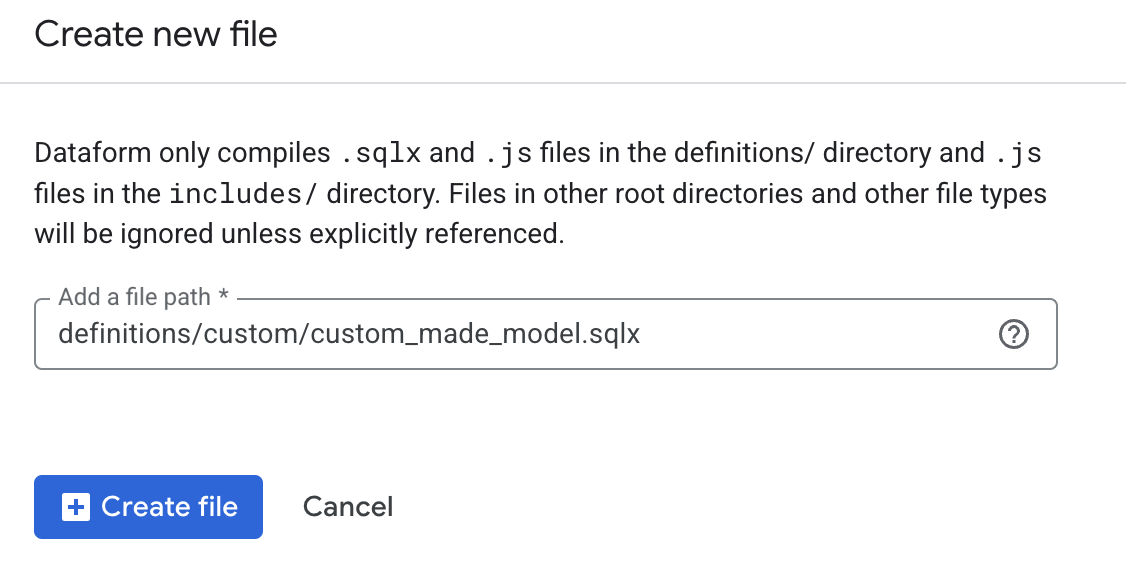Viewport: 1126px width, 586px height.
Task: Click the divider line below the title
Action: click(x=563, y=82)
